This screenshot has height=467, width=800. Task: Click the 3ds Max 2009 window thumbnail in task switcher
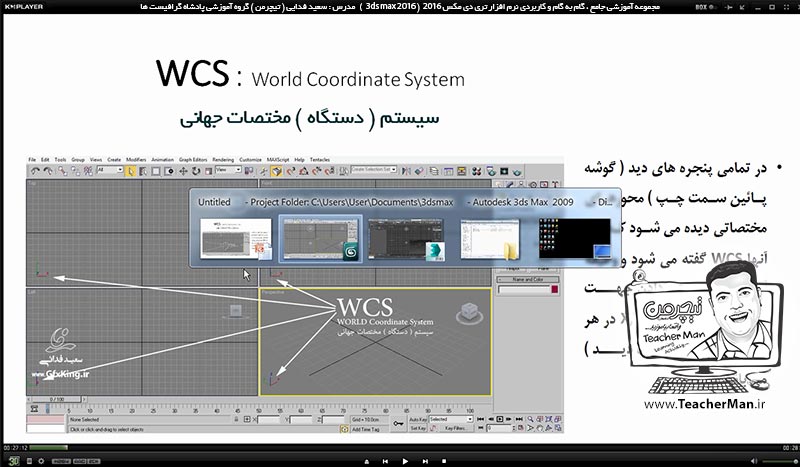pos(320,239)
